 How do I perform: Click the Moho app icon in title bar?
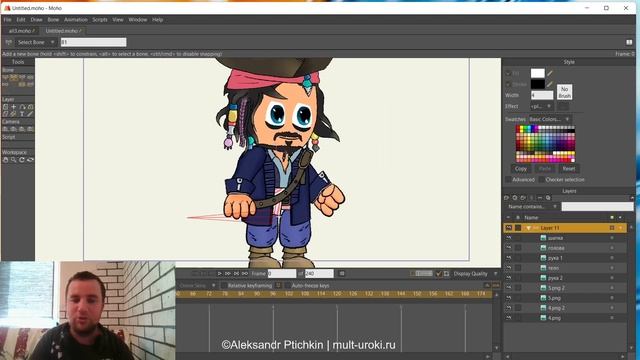(7, 8)
